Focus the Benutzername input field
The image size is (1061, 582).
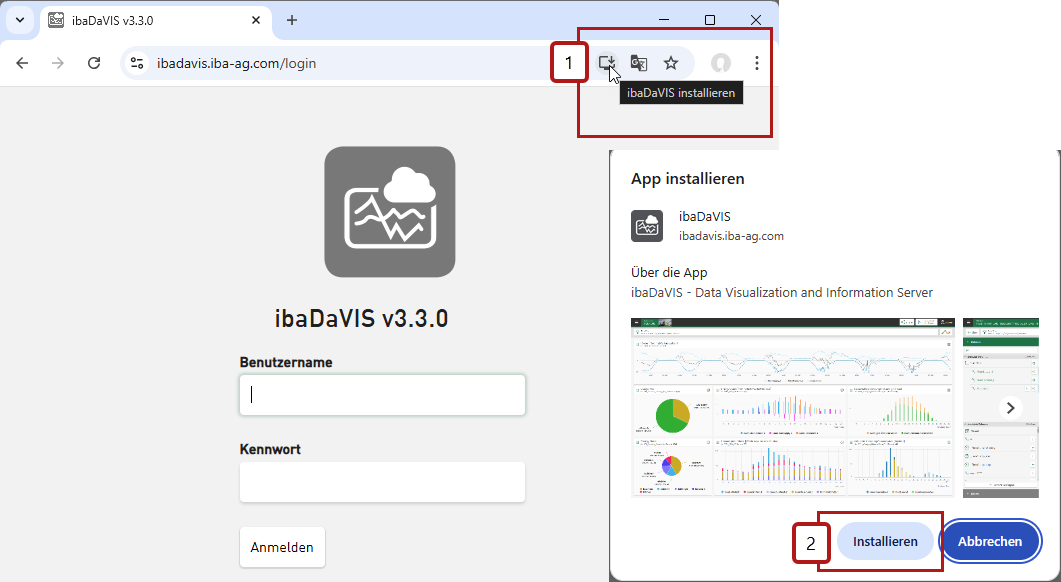[382, 395]
